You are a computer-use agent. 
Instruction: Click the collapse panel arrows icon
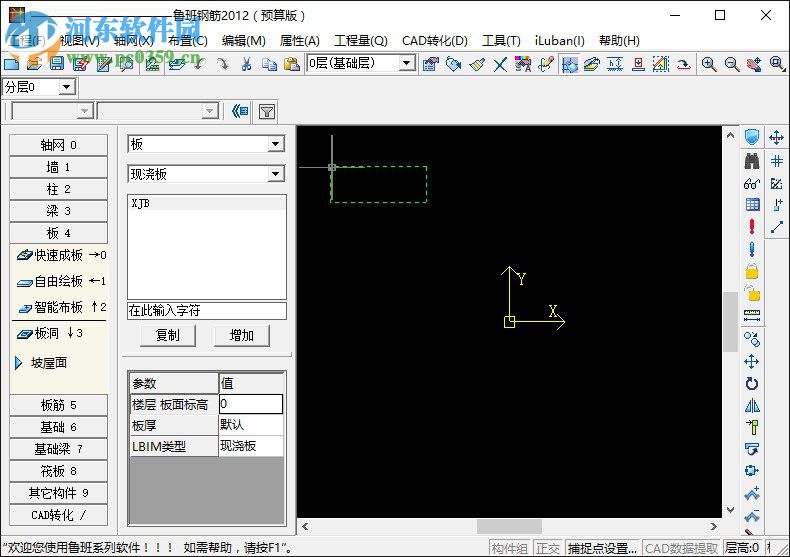point(240,111)
